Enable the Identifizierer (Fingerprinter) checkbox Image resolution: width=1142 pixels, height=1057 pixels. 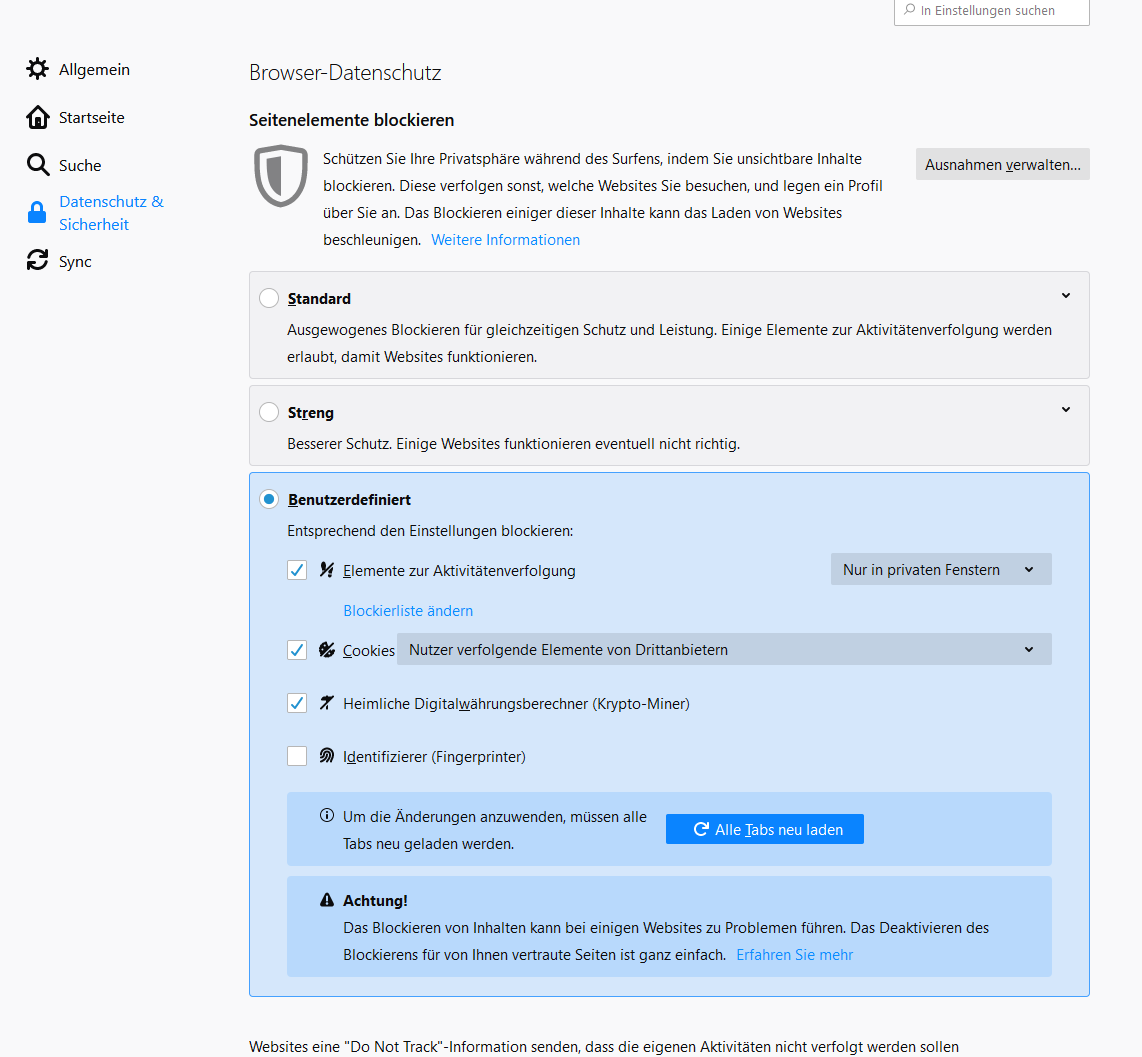click(297, 756)
